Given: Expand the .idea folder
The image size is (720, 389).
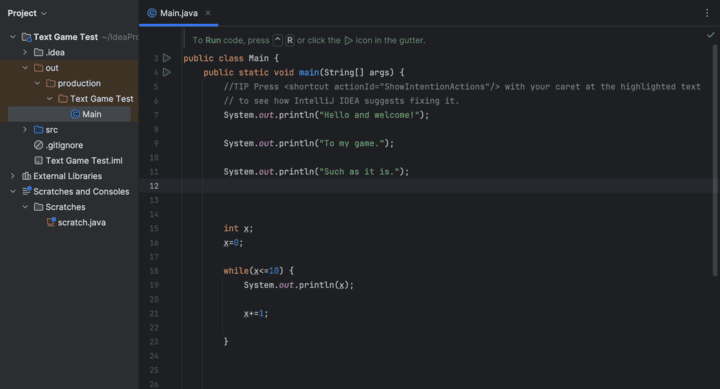Looking at the screenshot, I should [x=25, y=52].
